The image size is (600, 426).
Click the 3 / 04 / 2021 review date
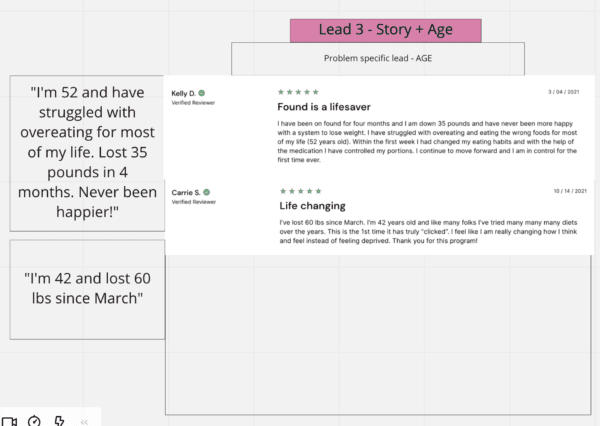click(564, 92)
